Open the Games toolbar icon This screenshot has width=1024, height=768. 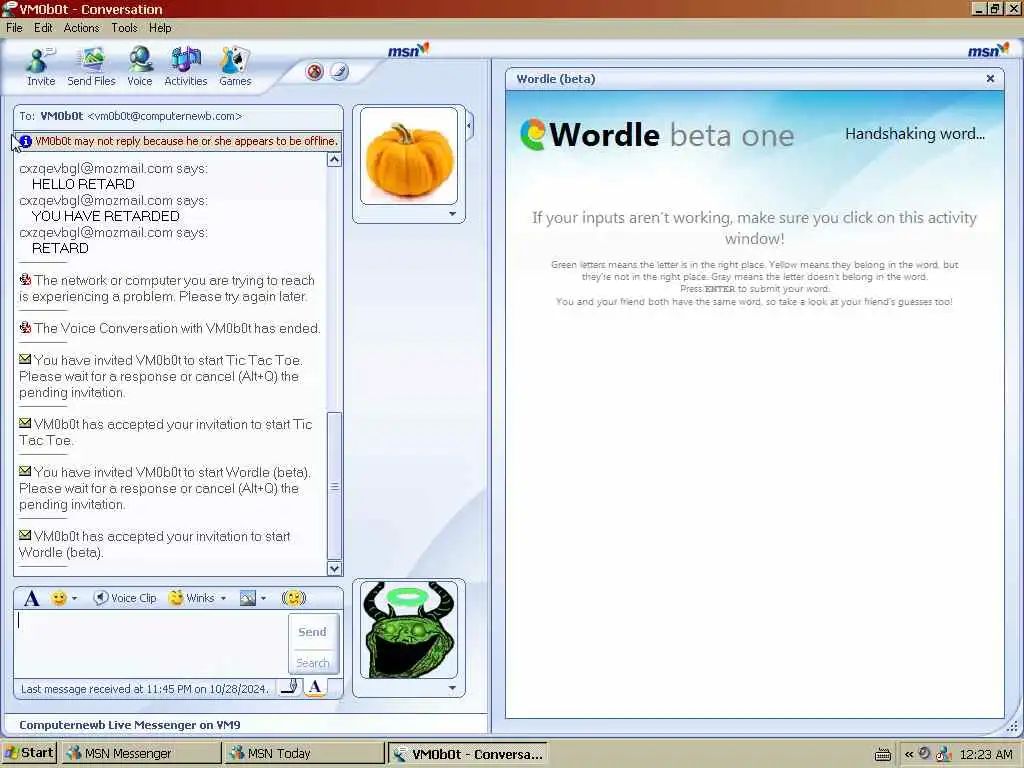pos(235,67)
